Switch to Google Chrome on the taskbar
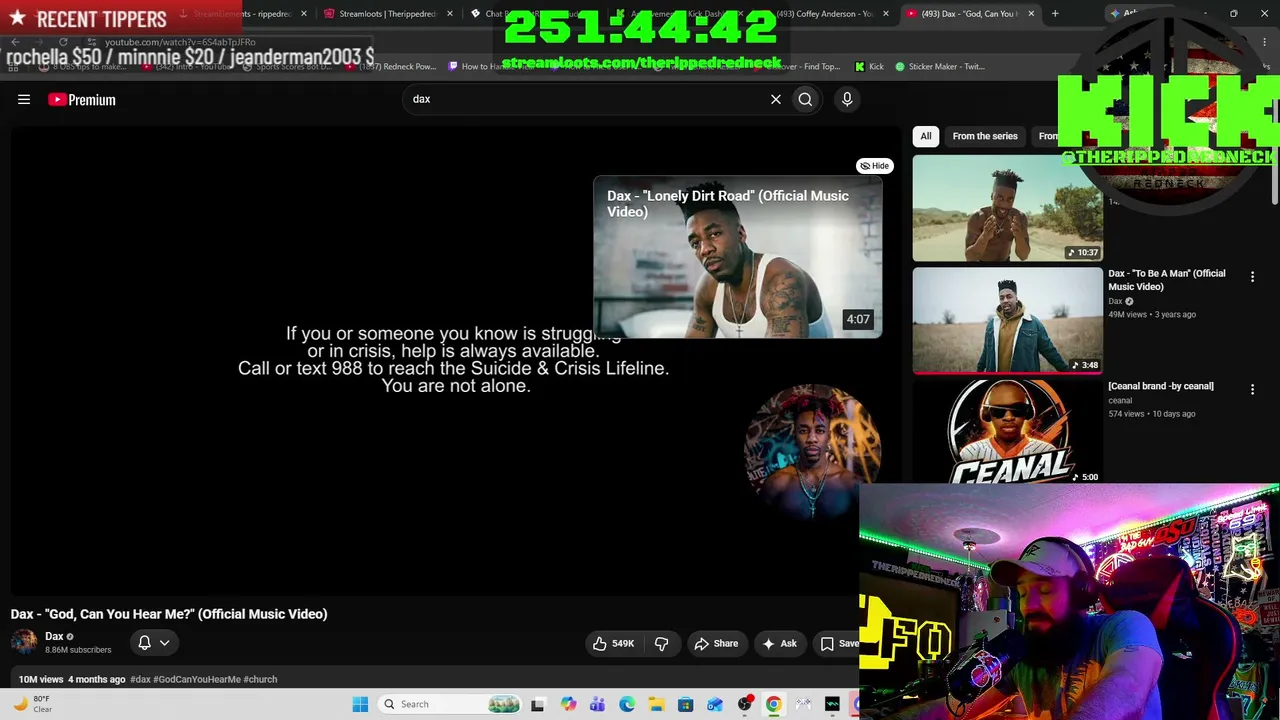Viewport: 1280px width, 720px height. point(773,704)
